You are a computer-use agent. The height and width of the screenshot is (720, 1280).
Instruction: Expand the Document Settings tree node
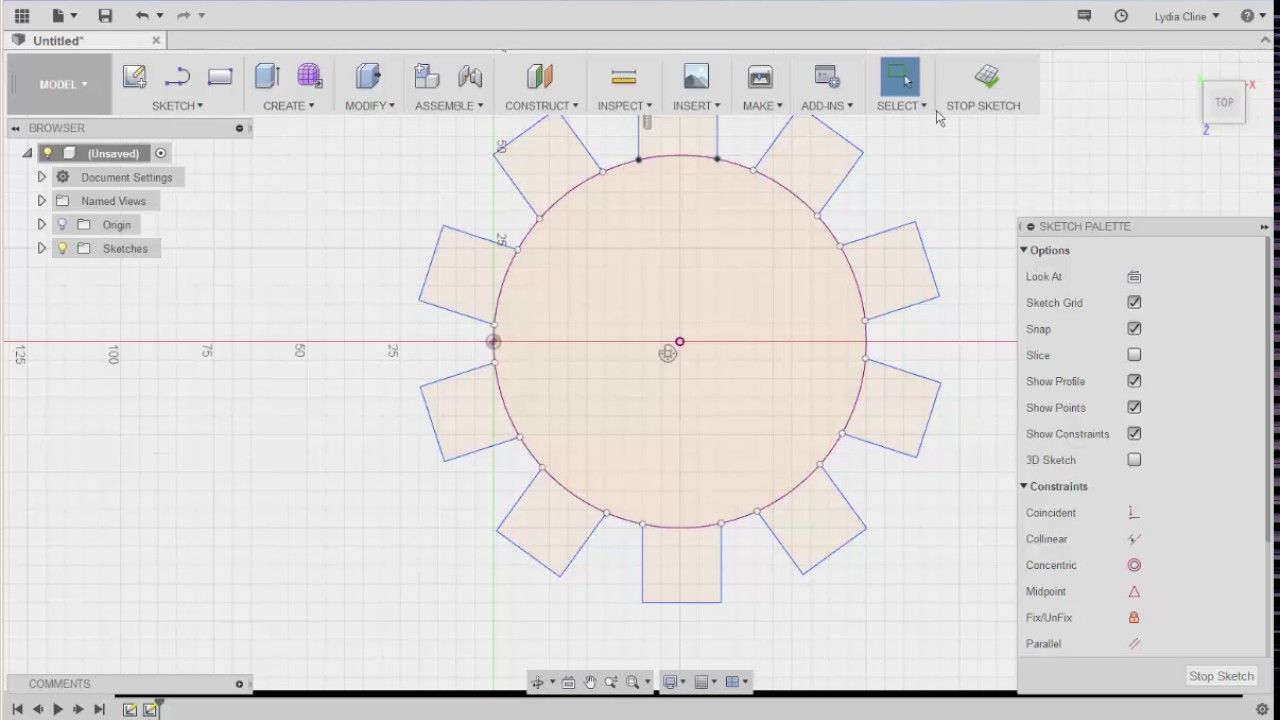point(42,177)
